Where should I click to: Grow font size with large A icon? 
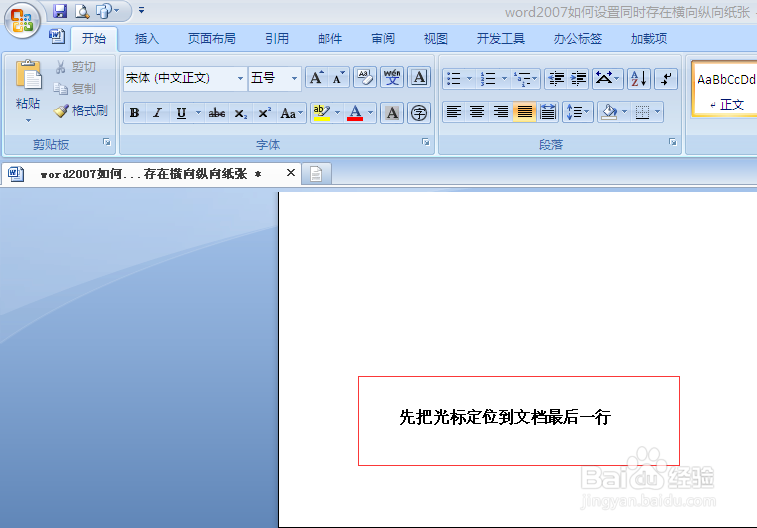pos(317,78)
